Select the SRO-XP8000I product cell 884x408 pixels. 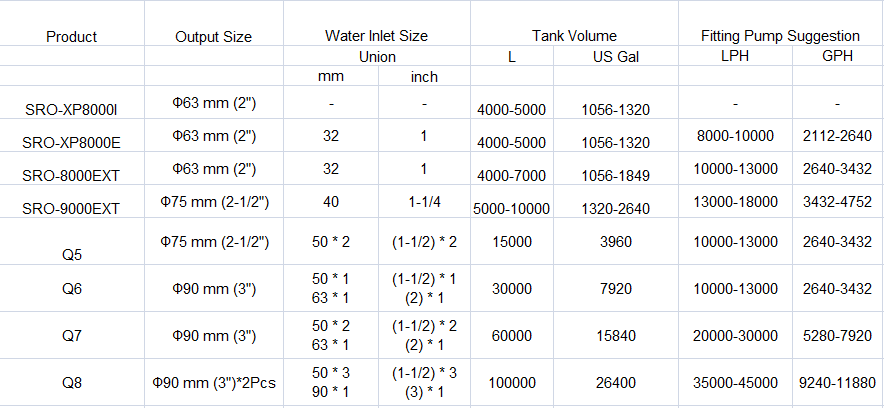pyautogui.click(x=71, y=108)
